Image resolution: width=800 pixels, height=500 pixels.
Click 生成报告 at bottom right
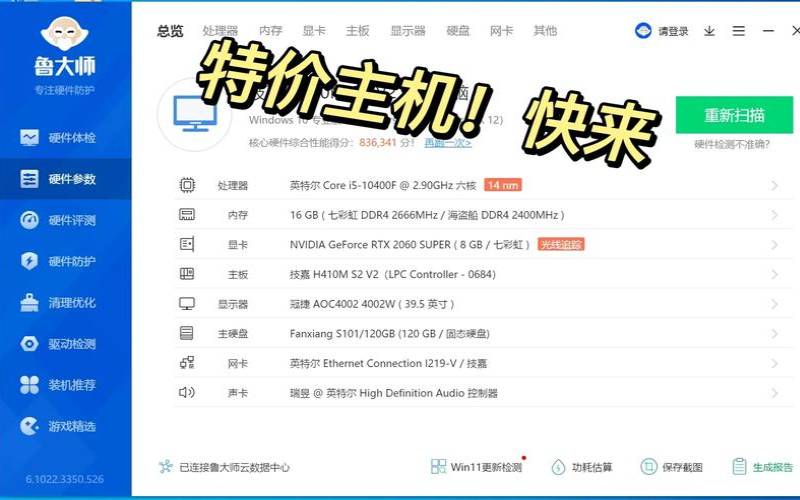pos(763,467)
